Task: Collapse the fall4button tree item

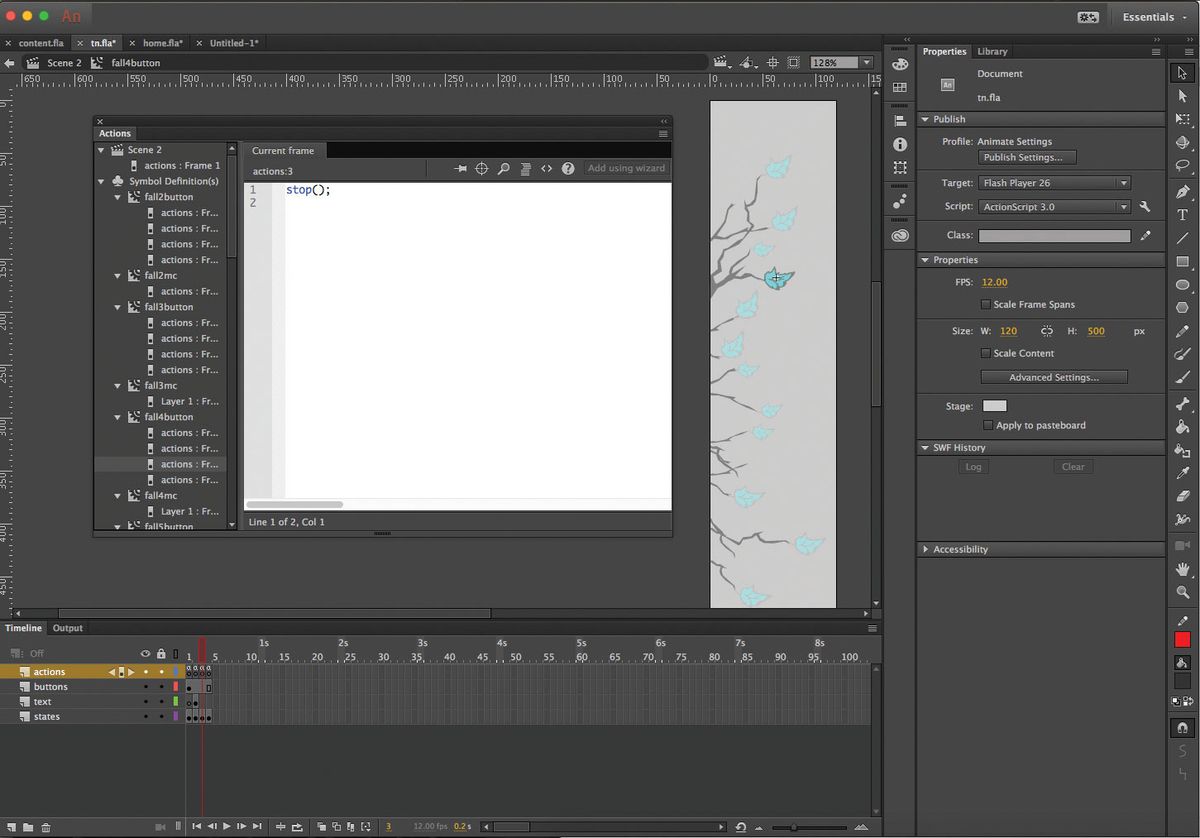Action: click(x=117, y=417)
